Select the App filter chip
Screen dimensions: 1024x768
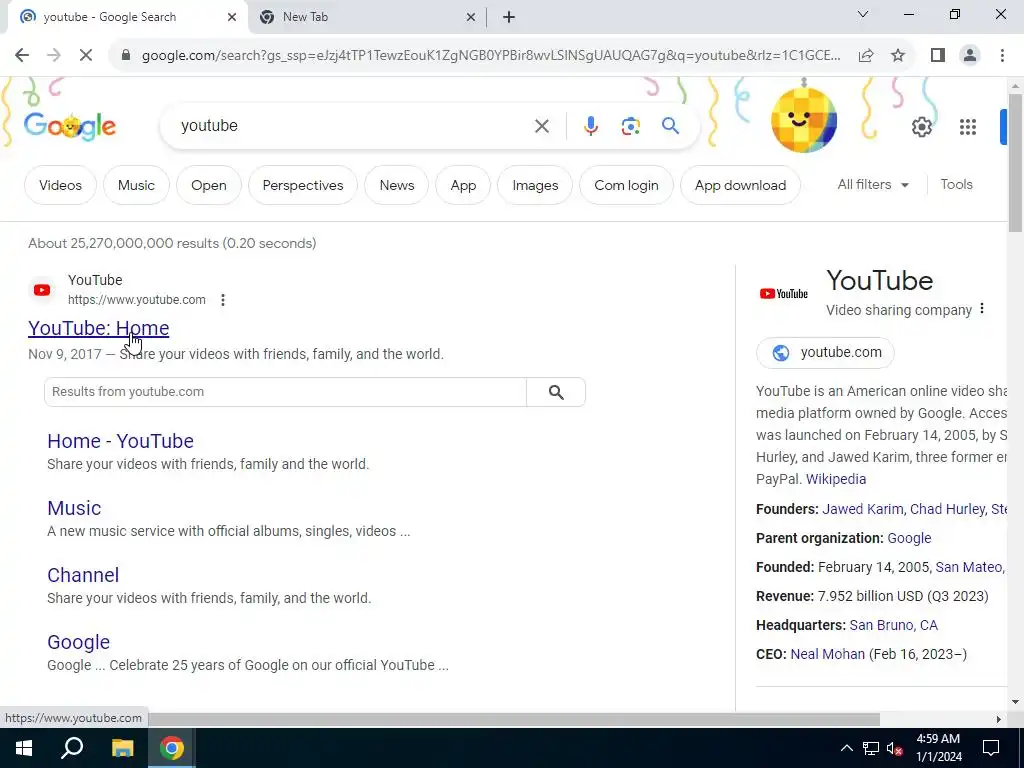(x=463, y=185)
